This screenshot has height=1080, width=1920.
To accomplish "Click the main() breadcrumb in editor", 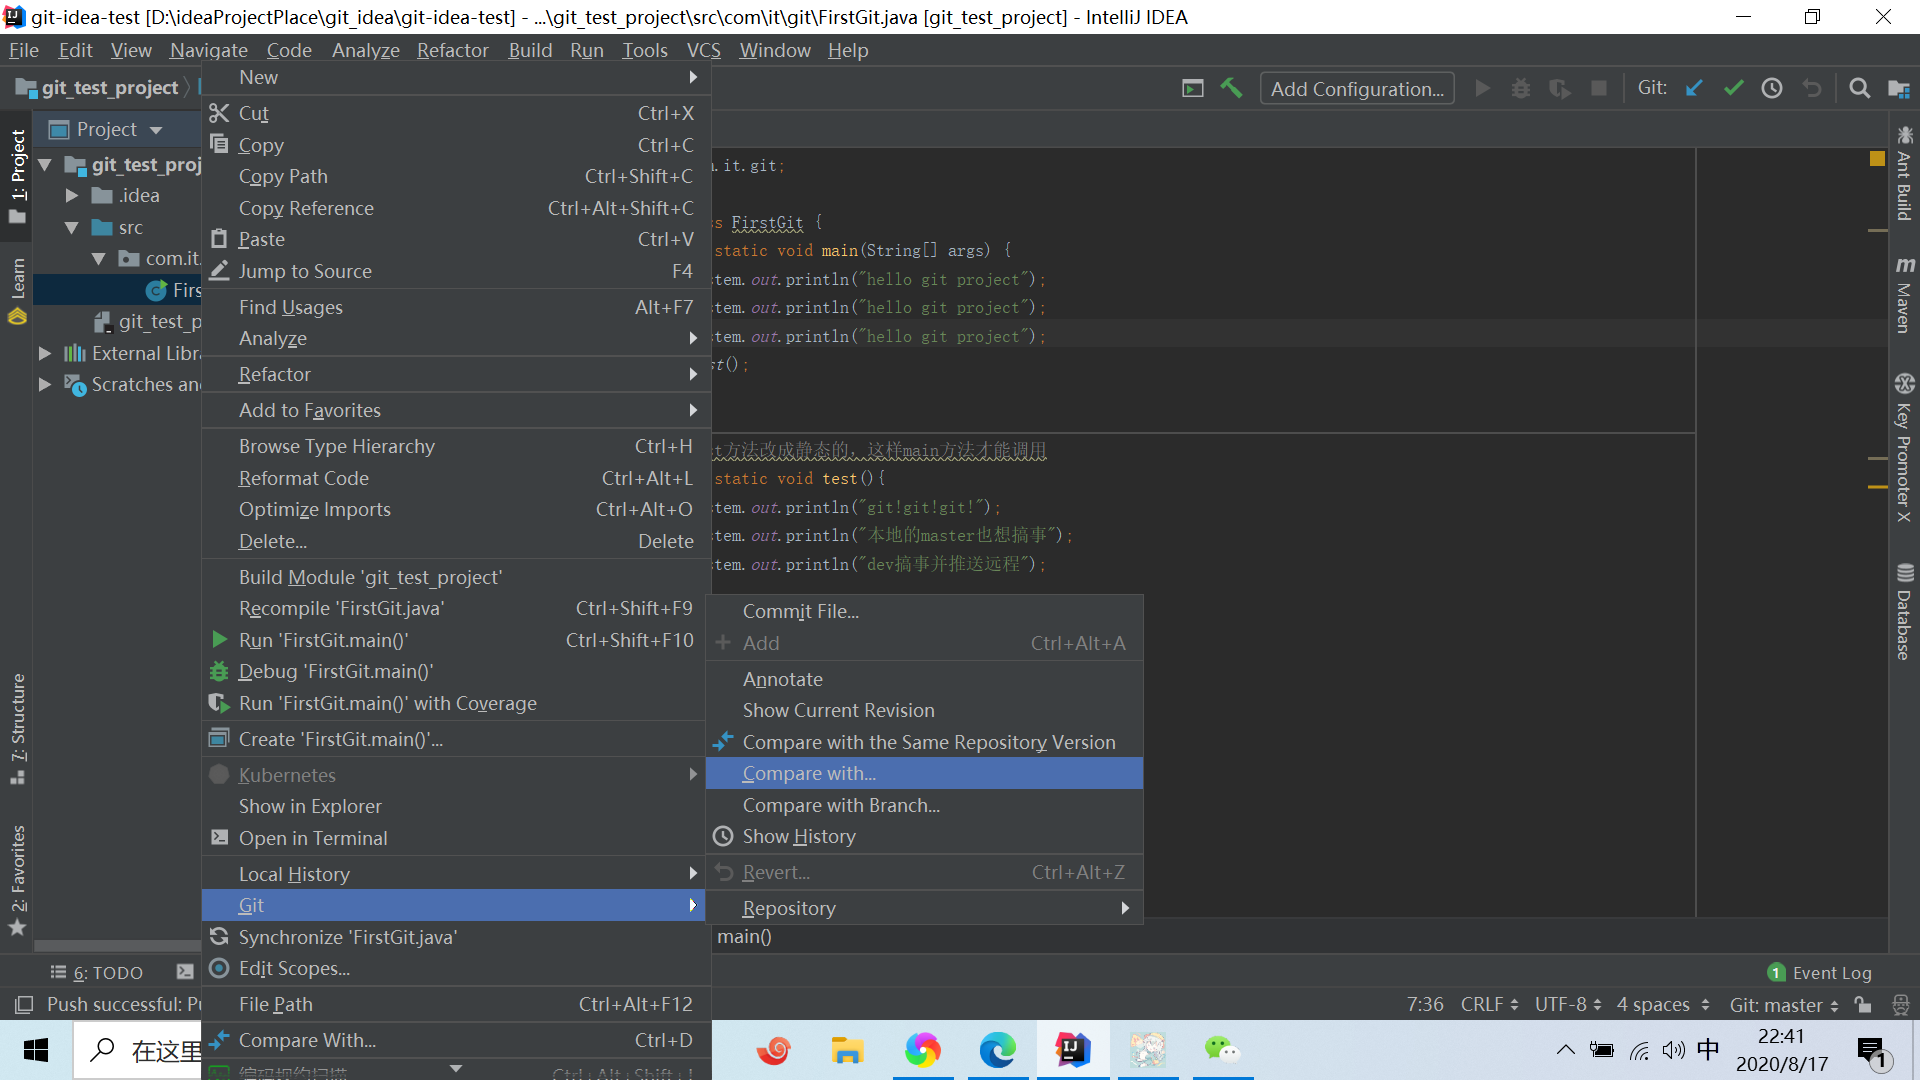I will (x=744, y=936).
